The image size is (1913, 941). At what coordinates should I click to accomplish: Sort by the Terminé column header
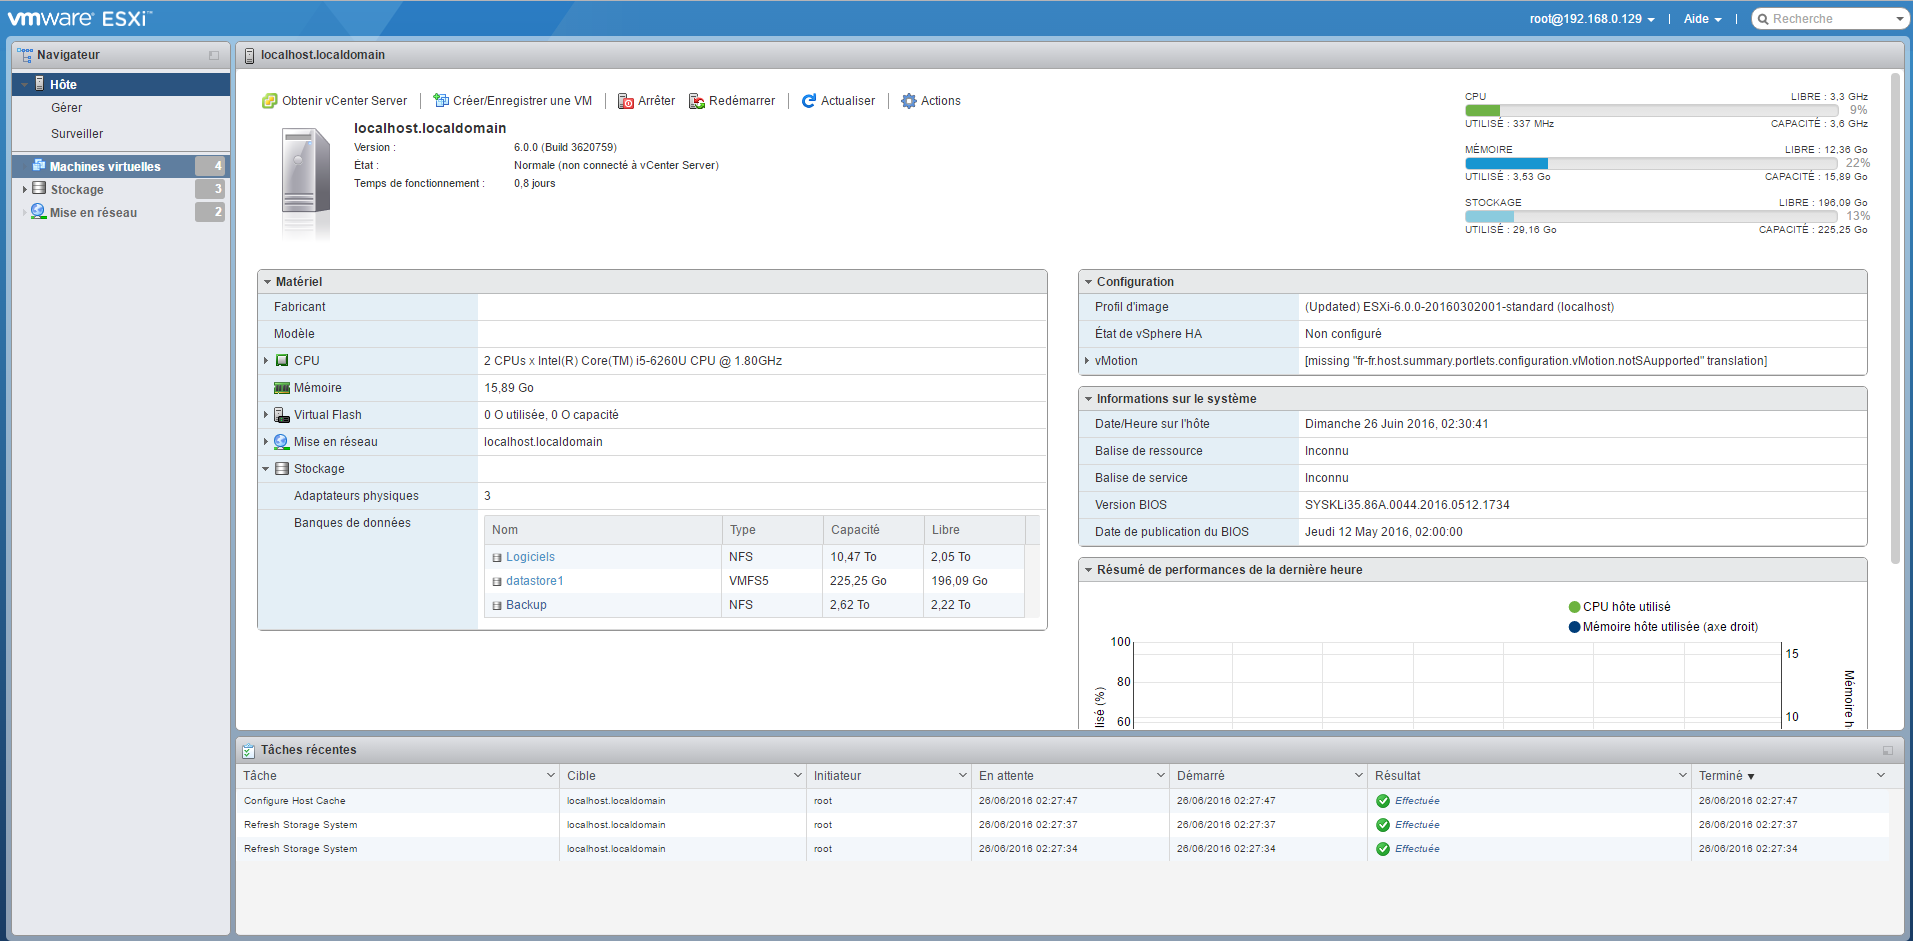pos(1726,776)
